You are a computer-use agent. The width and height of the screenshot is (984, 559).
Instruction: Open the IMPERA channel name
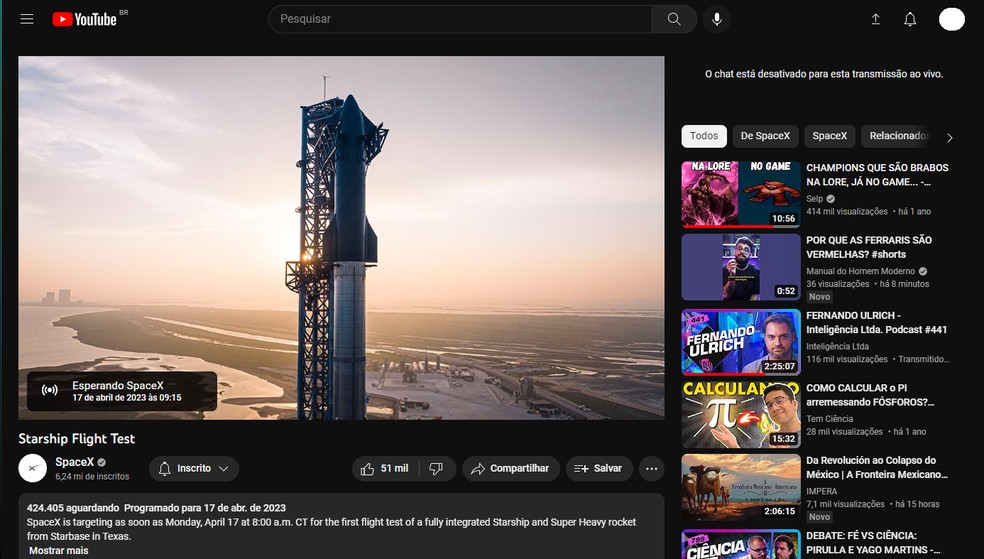click(x=821, y=491)
